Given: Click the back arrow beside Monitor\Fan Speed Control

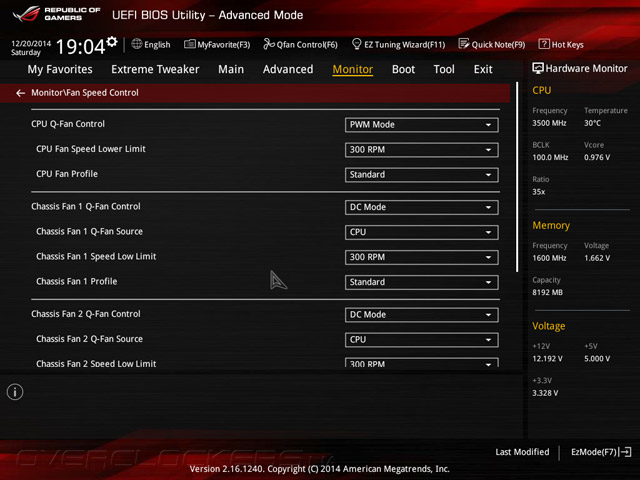Looking at the screenshot, I should tap(20, 93).
